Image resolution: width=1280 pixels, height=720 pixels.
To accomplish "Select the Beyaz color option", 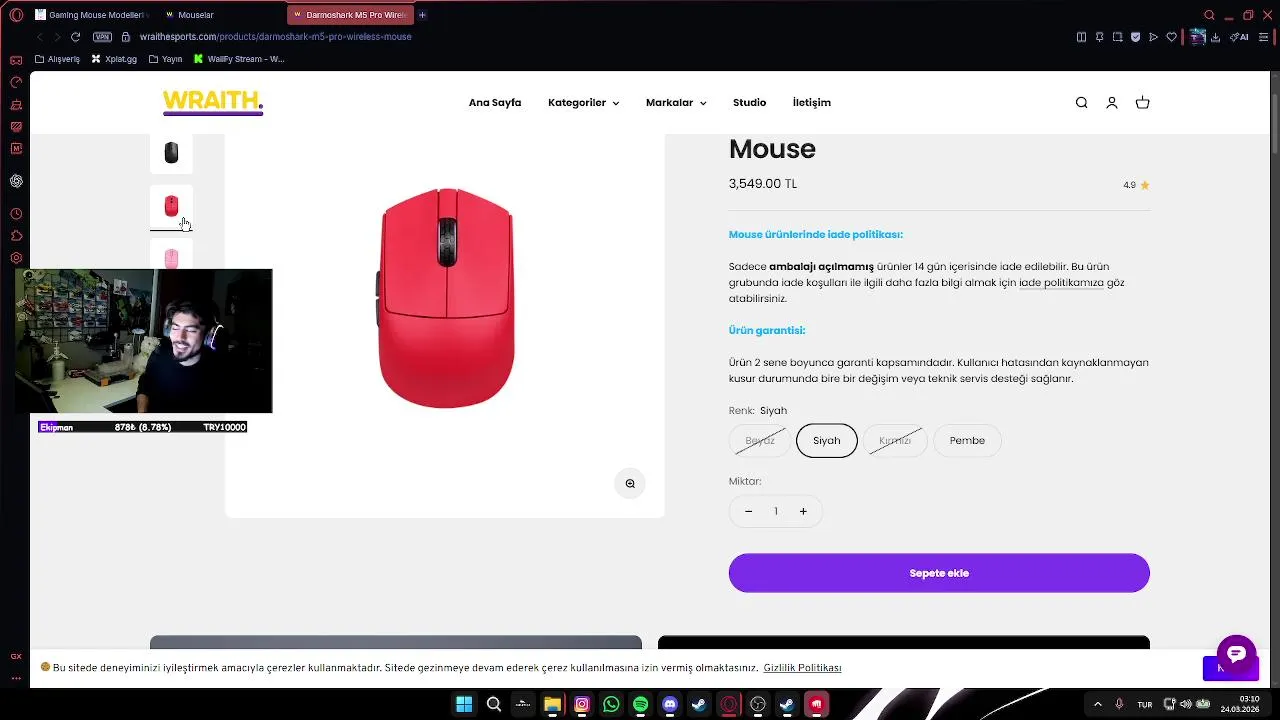I will [x=760, y=440].
